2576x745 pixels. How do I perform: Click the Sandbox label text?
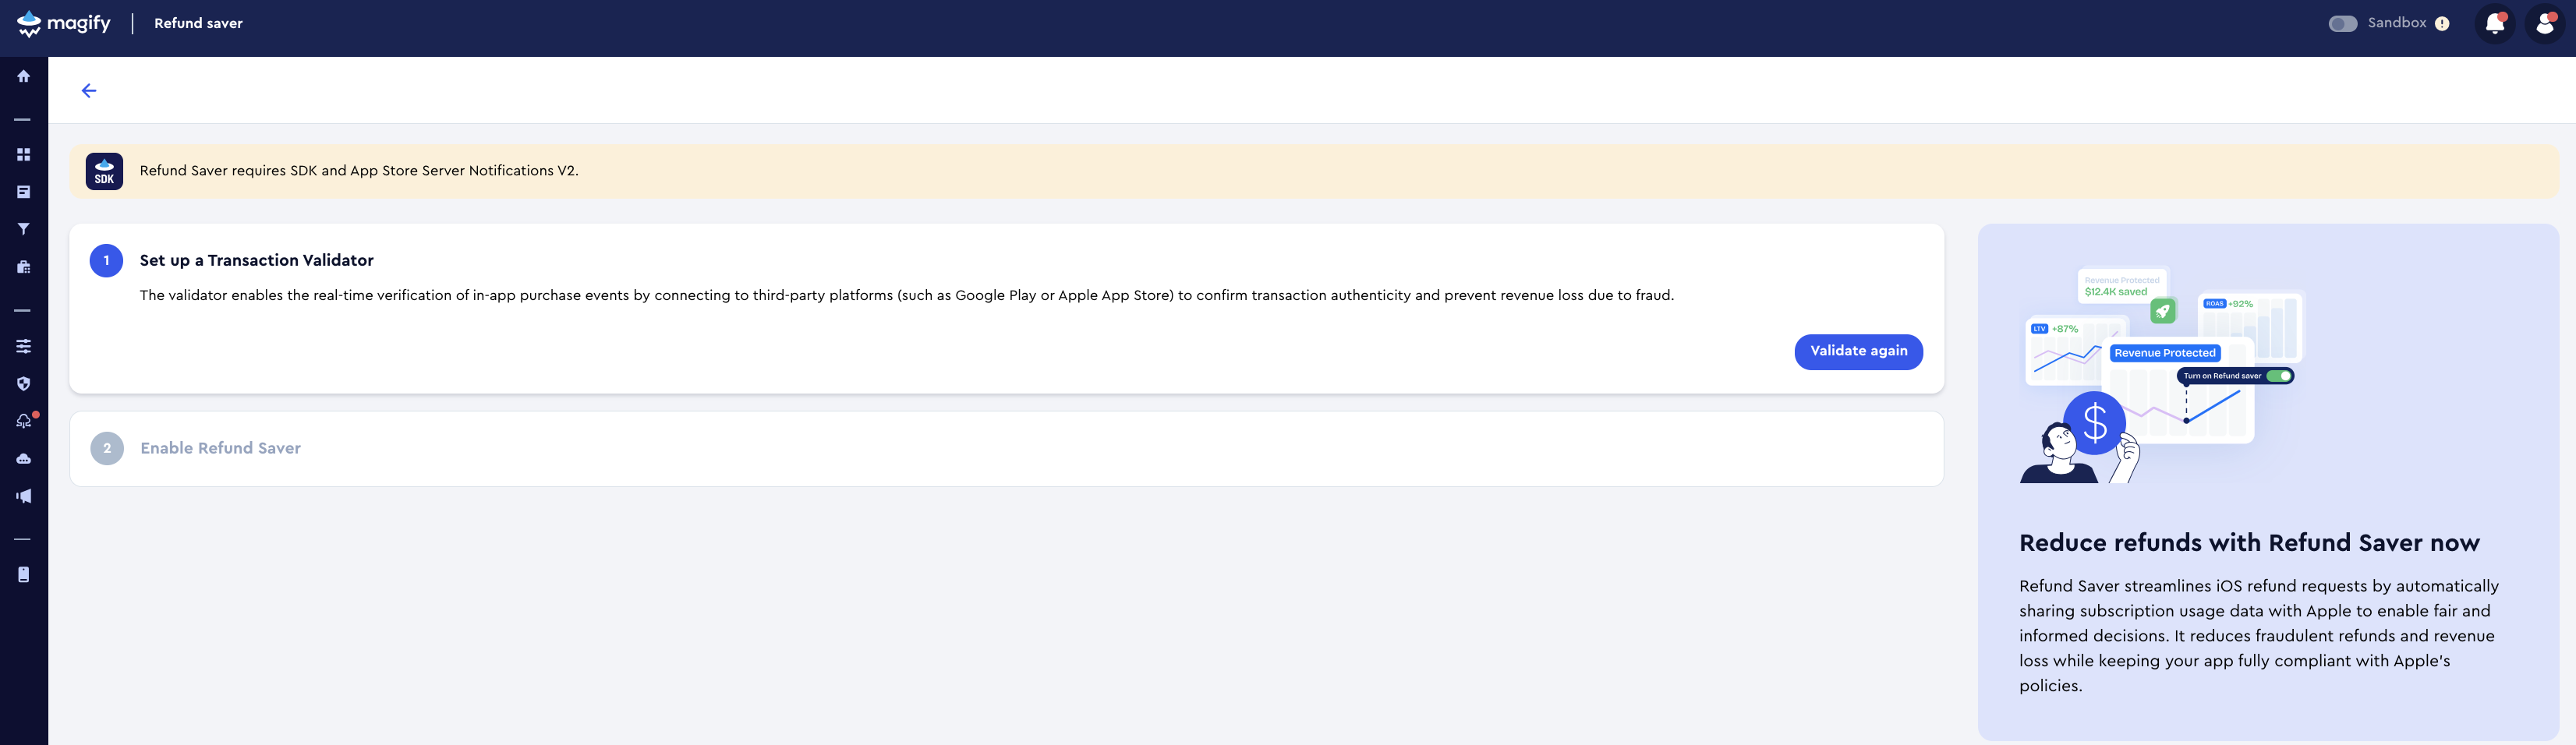point(2396,23)
